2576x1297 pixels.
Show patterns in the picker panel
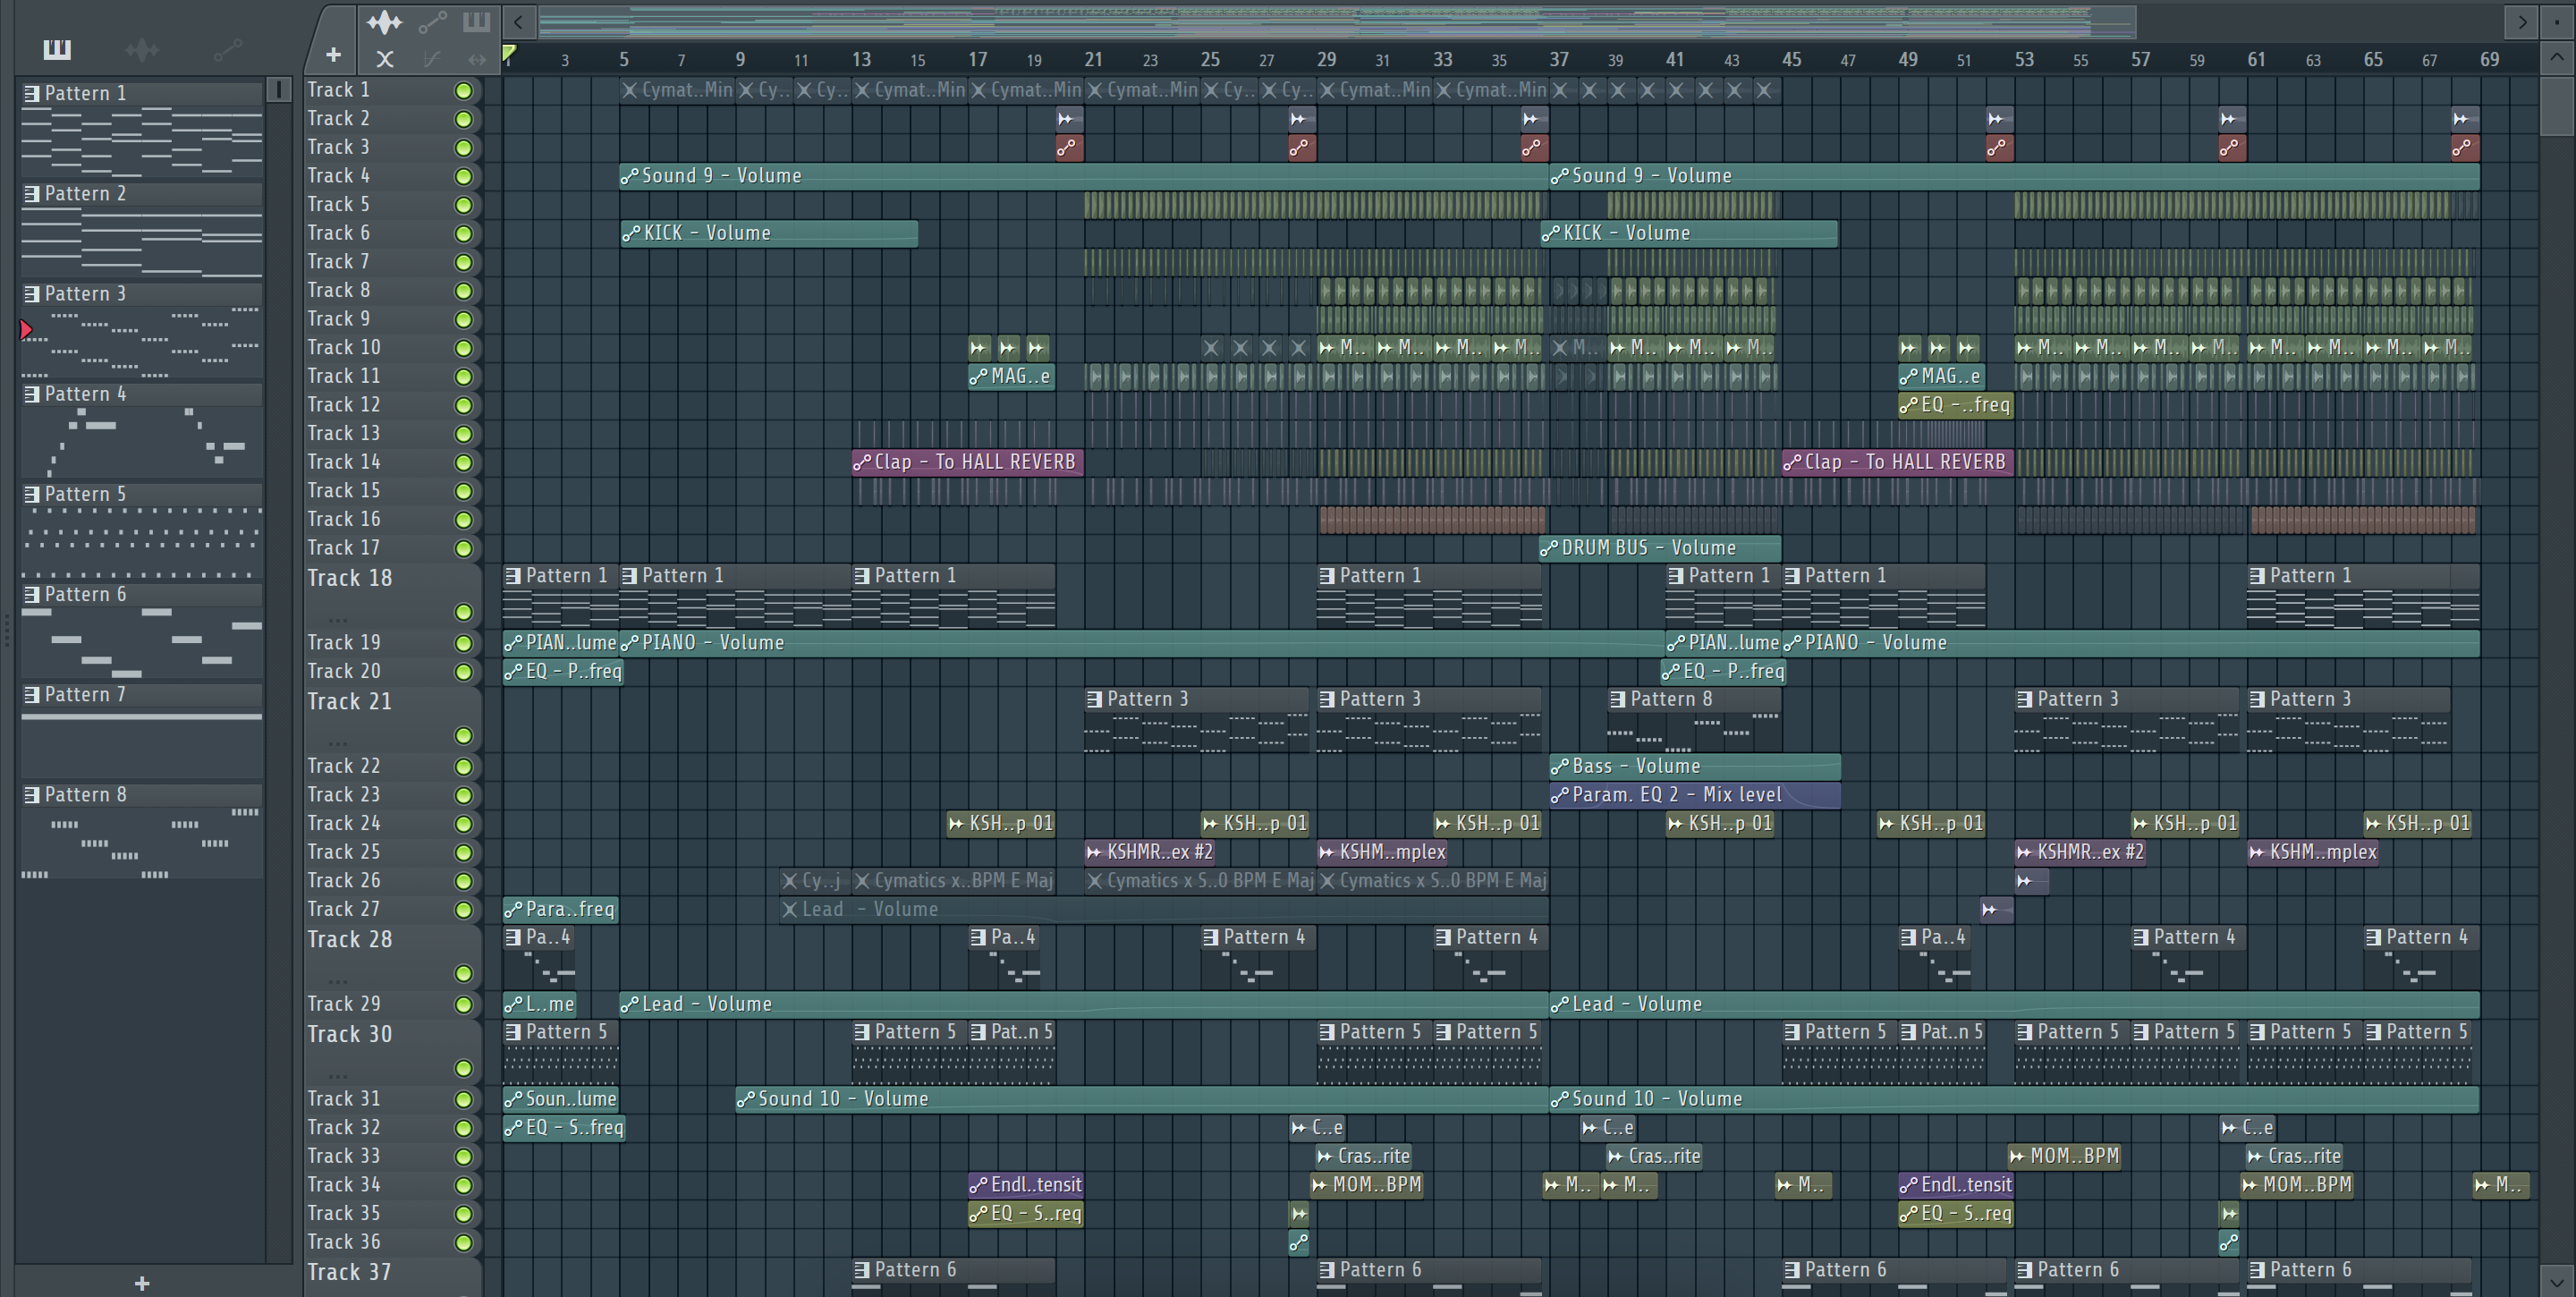57,49
